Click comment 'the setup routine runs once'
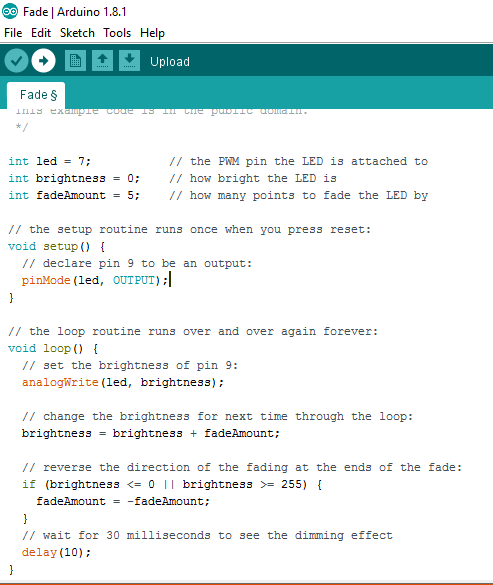Viewport: 493px width, 585px height. click(x=190, y=229)
